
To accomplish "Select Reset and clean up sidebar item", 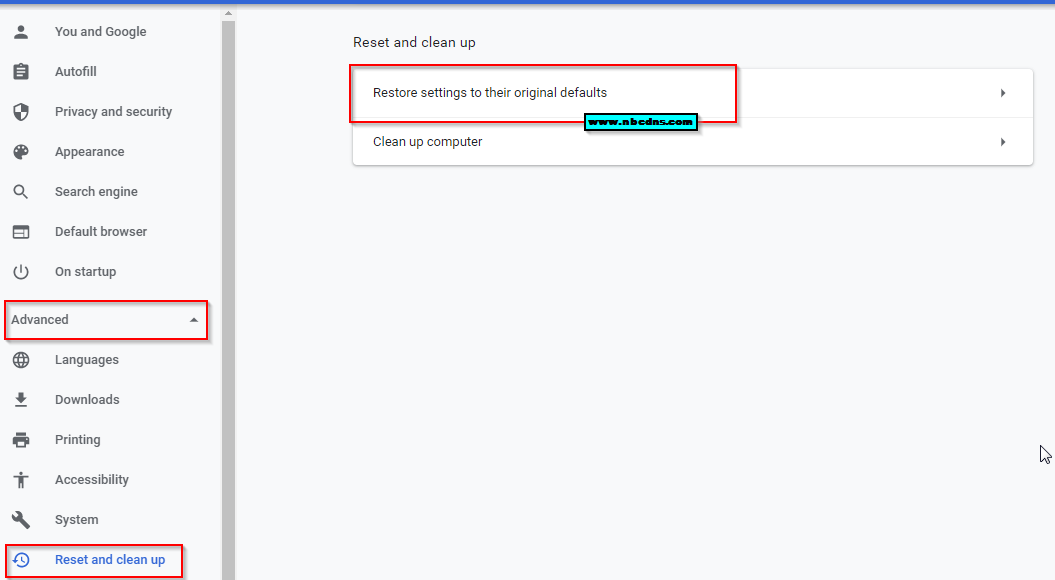I will 109,560.
